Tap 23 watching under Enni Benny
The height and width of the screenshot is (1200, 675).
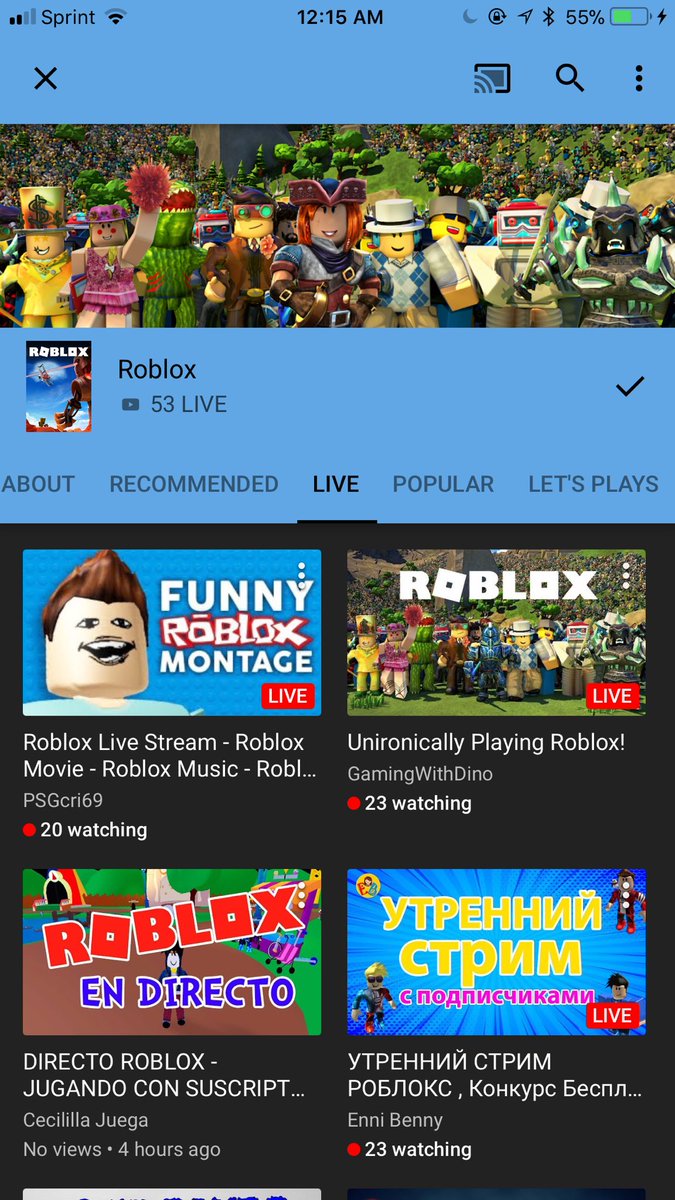pos(409,1149)
